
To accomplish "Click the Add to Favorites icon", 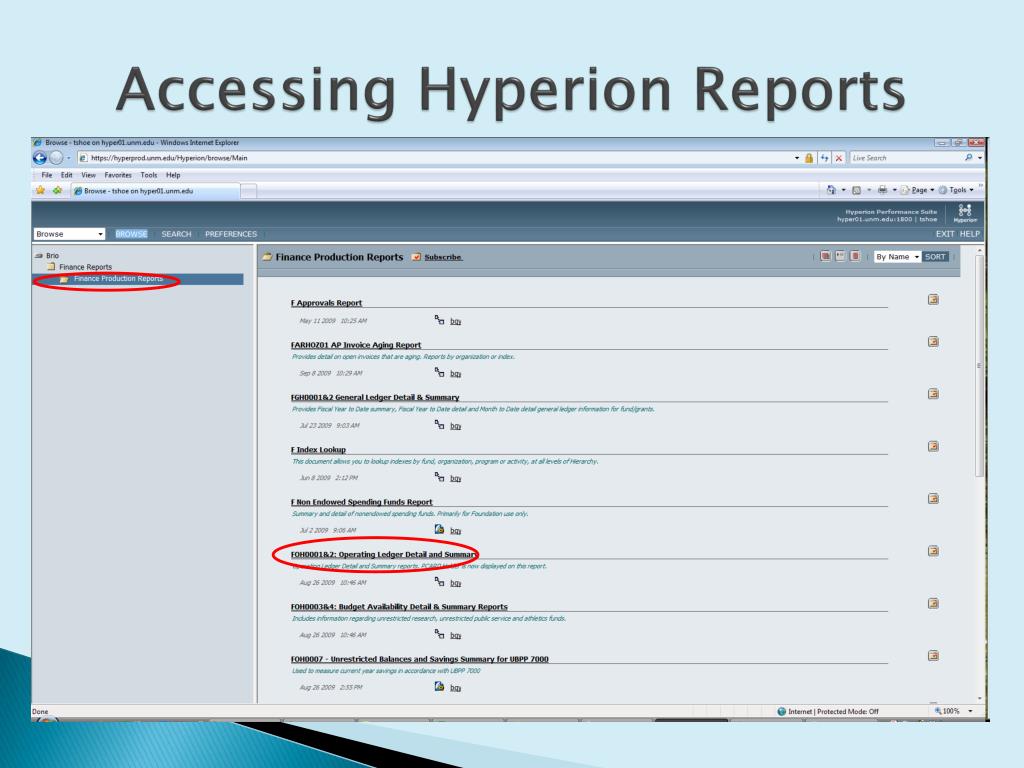I will tap(57, 191).
